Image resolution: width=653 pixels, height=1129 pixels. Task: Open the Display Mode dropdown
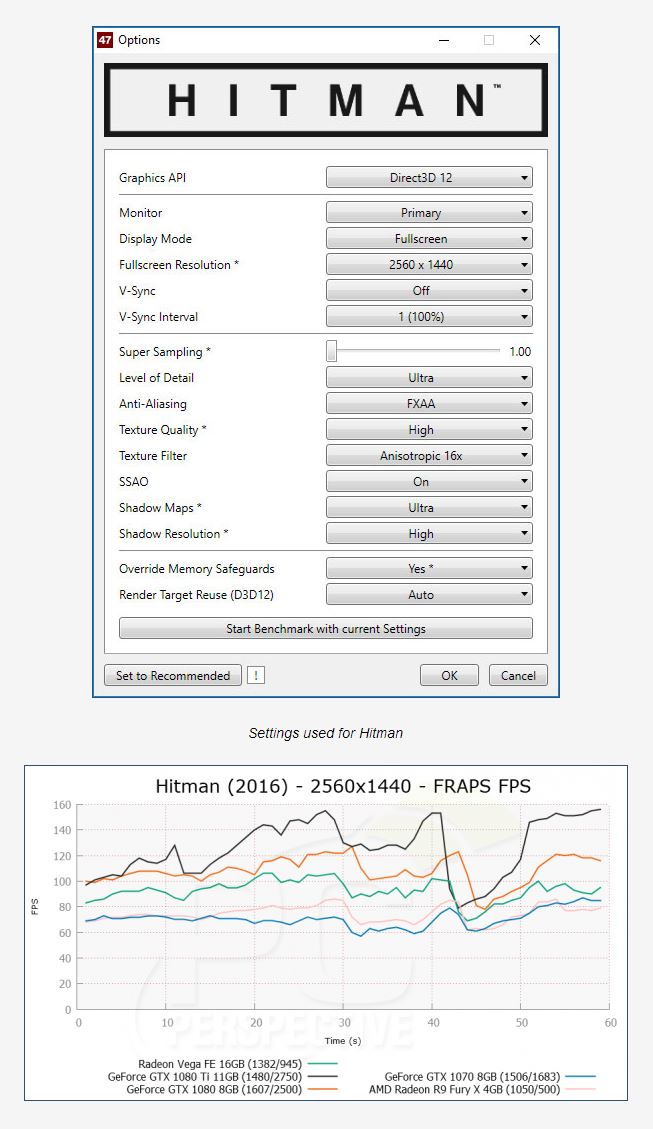[429, 238]
